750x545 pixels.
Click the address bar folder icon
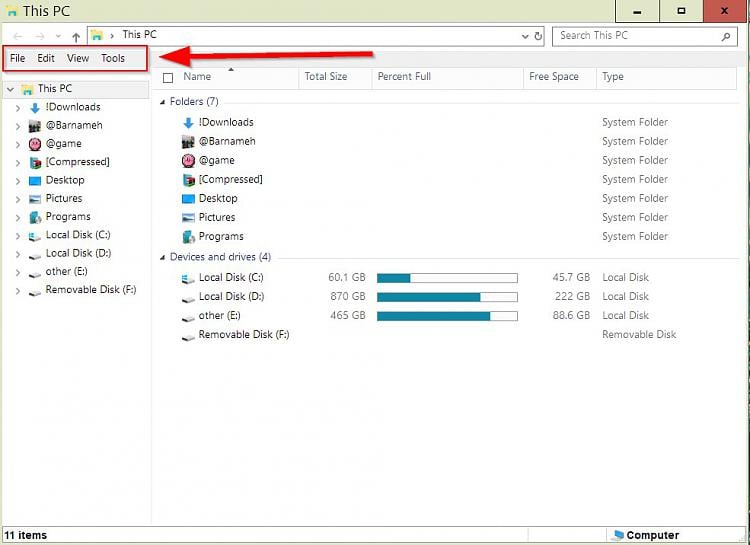[97, 35]
